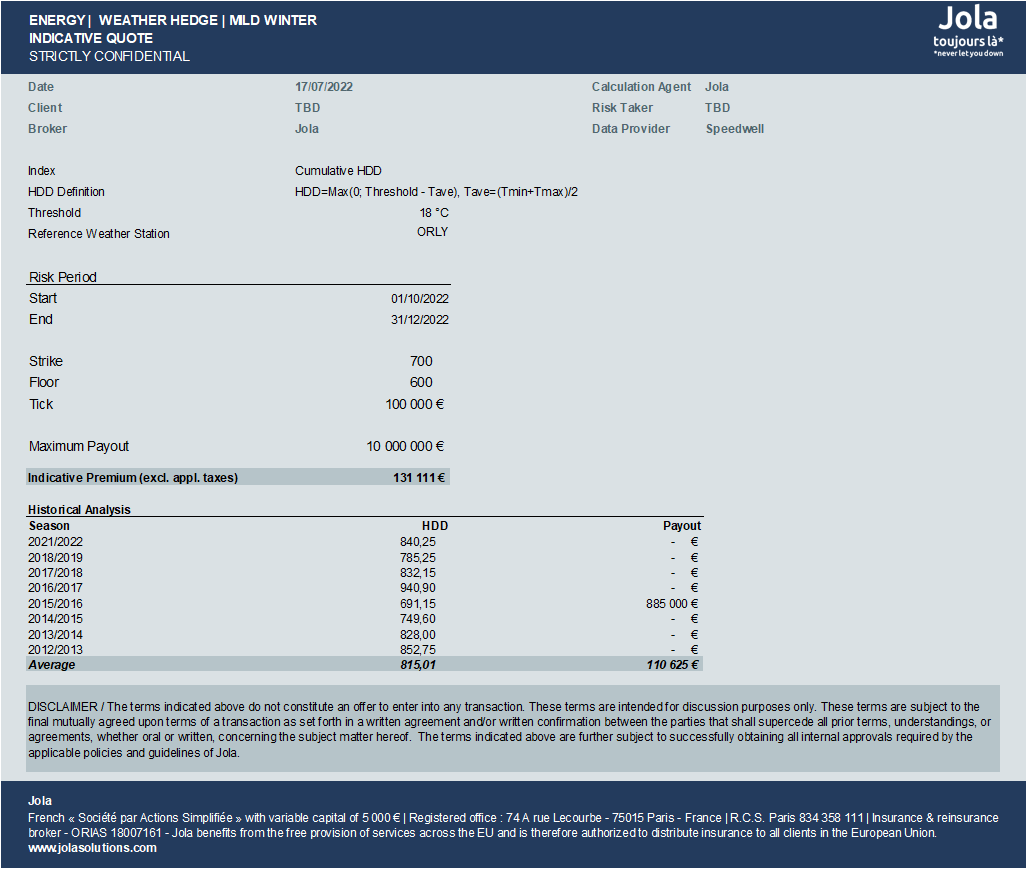Select start date 01/10/2022
This screenshot has width=1027, height=869.
point(420,299)
